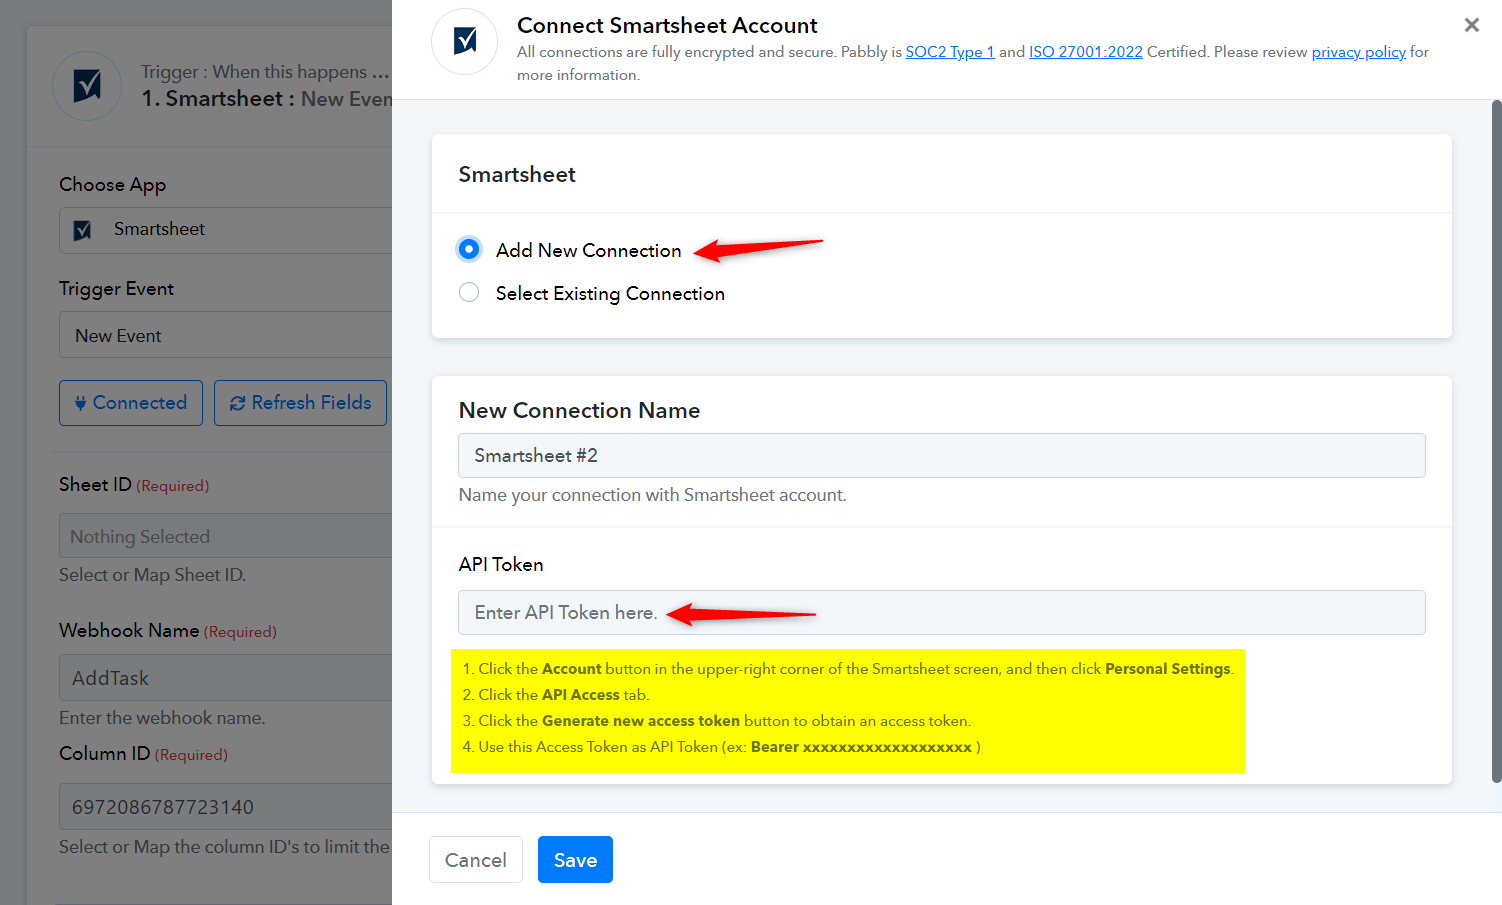Click the 'Bearer xxxxxxxxxxxxxxxxxxx' example line
This screenshot has height=905, width=1502.
coord(721,747)
